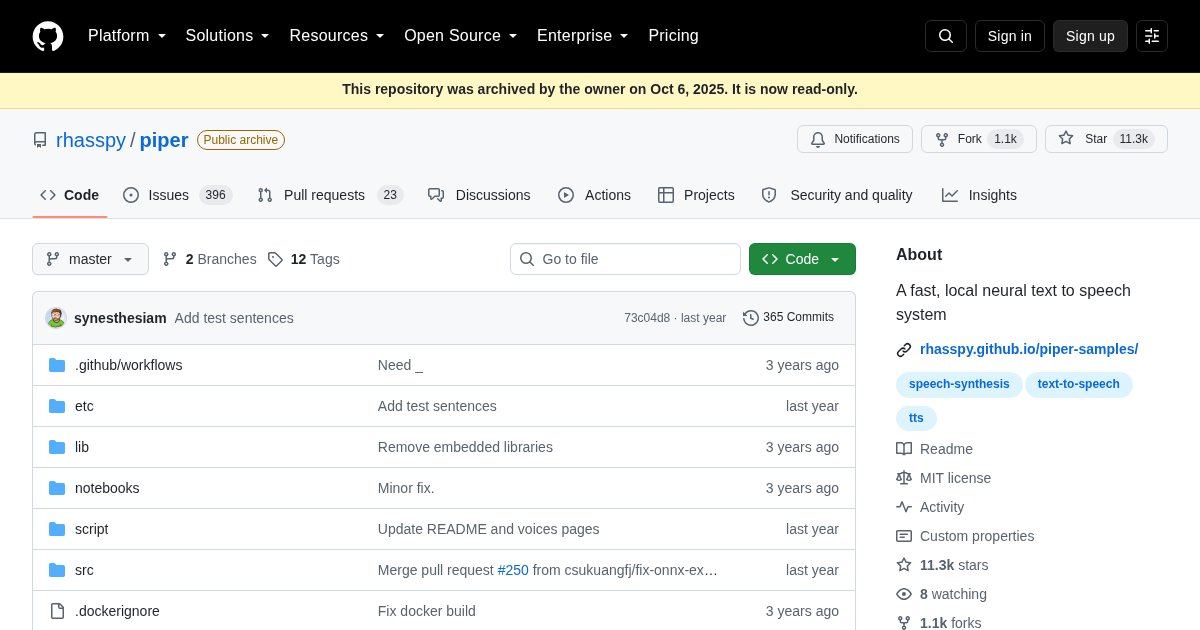Click the notebooks folder icon
This screenshot has height=630, width=1200.
(x=57, y=488)
